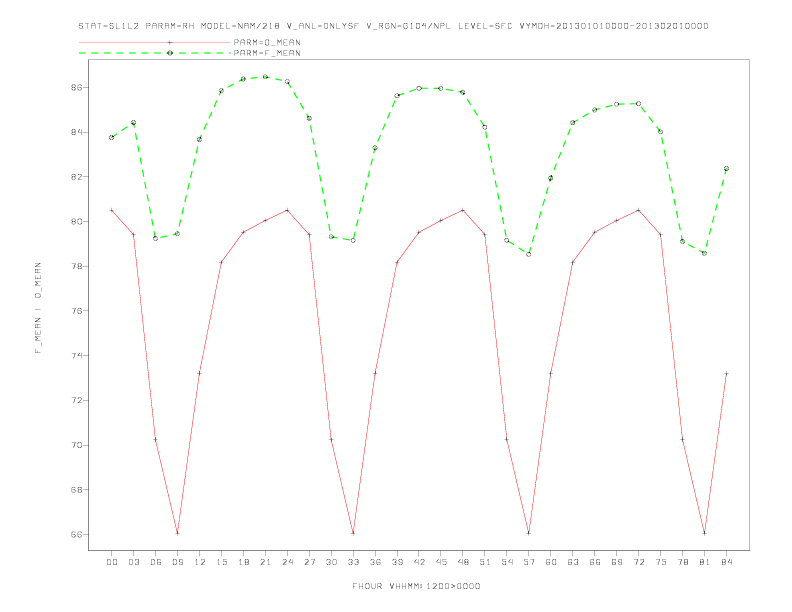Click x-axis tick label 12
The image size is (792, 612).
coord(200,562)
